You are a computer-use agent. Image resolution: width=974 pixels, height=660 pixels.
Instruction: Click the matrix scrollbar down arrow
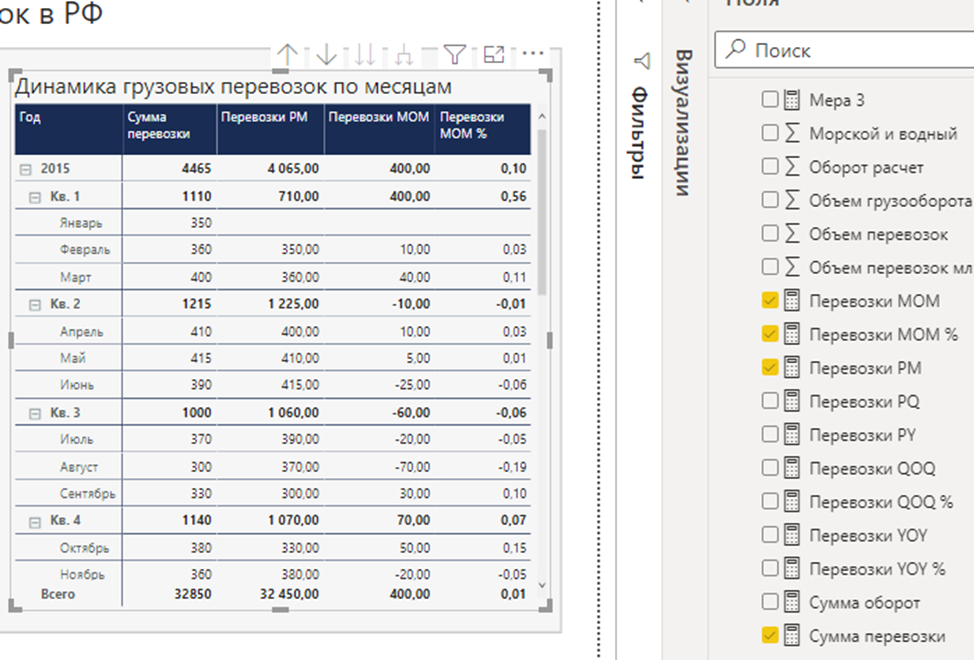(x=542, y=585)
